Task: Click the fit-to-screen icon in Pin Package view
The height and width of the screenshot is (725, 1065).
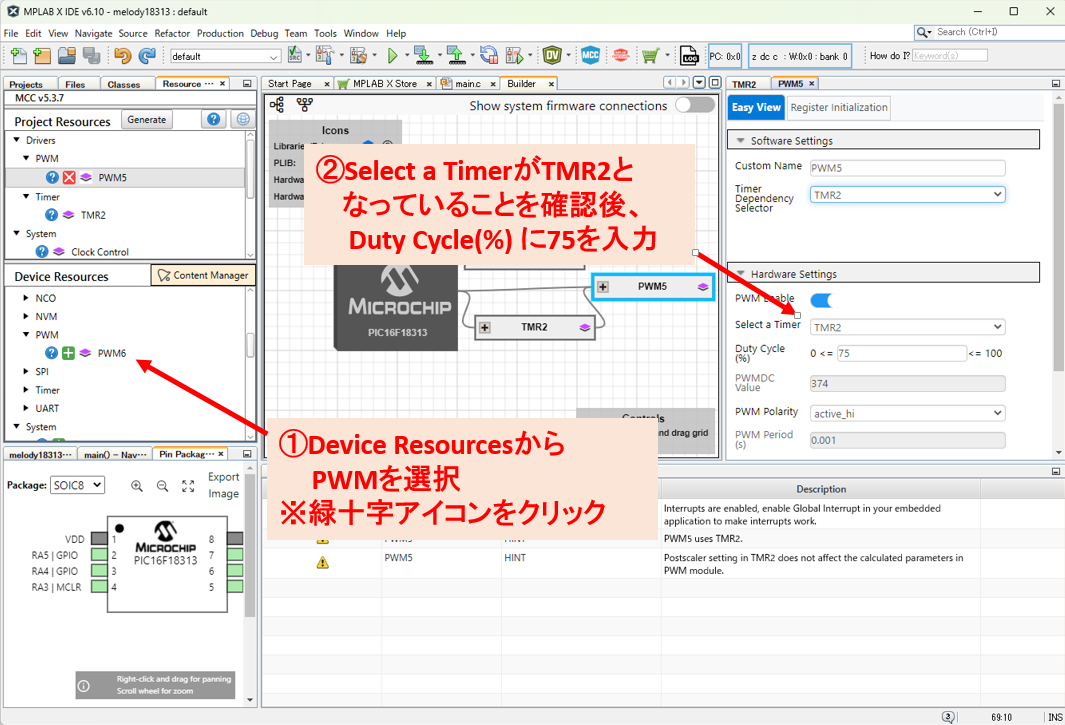Action: click(x=188, y=486)
